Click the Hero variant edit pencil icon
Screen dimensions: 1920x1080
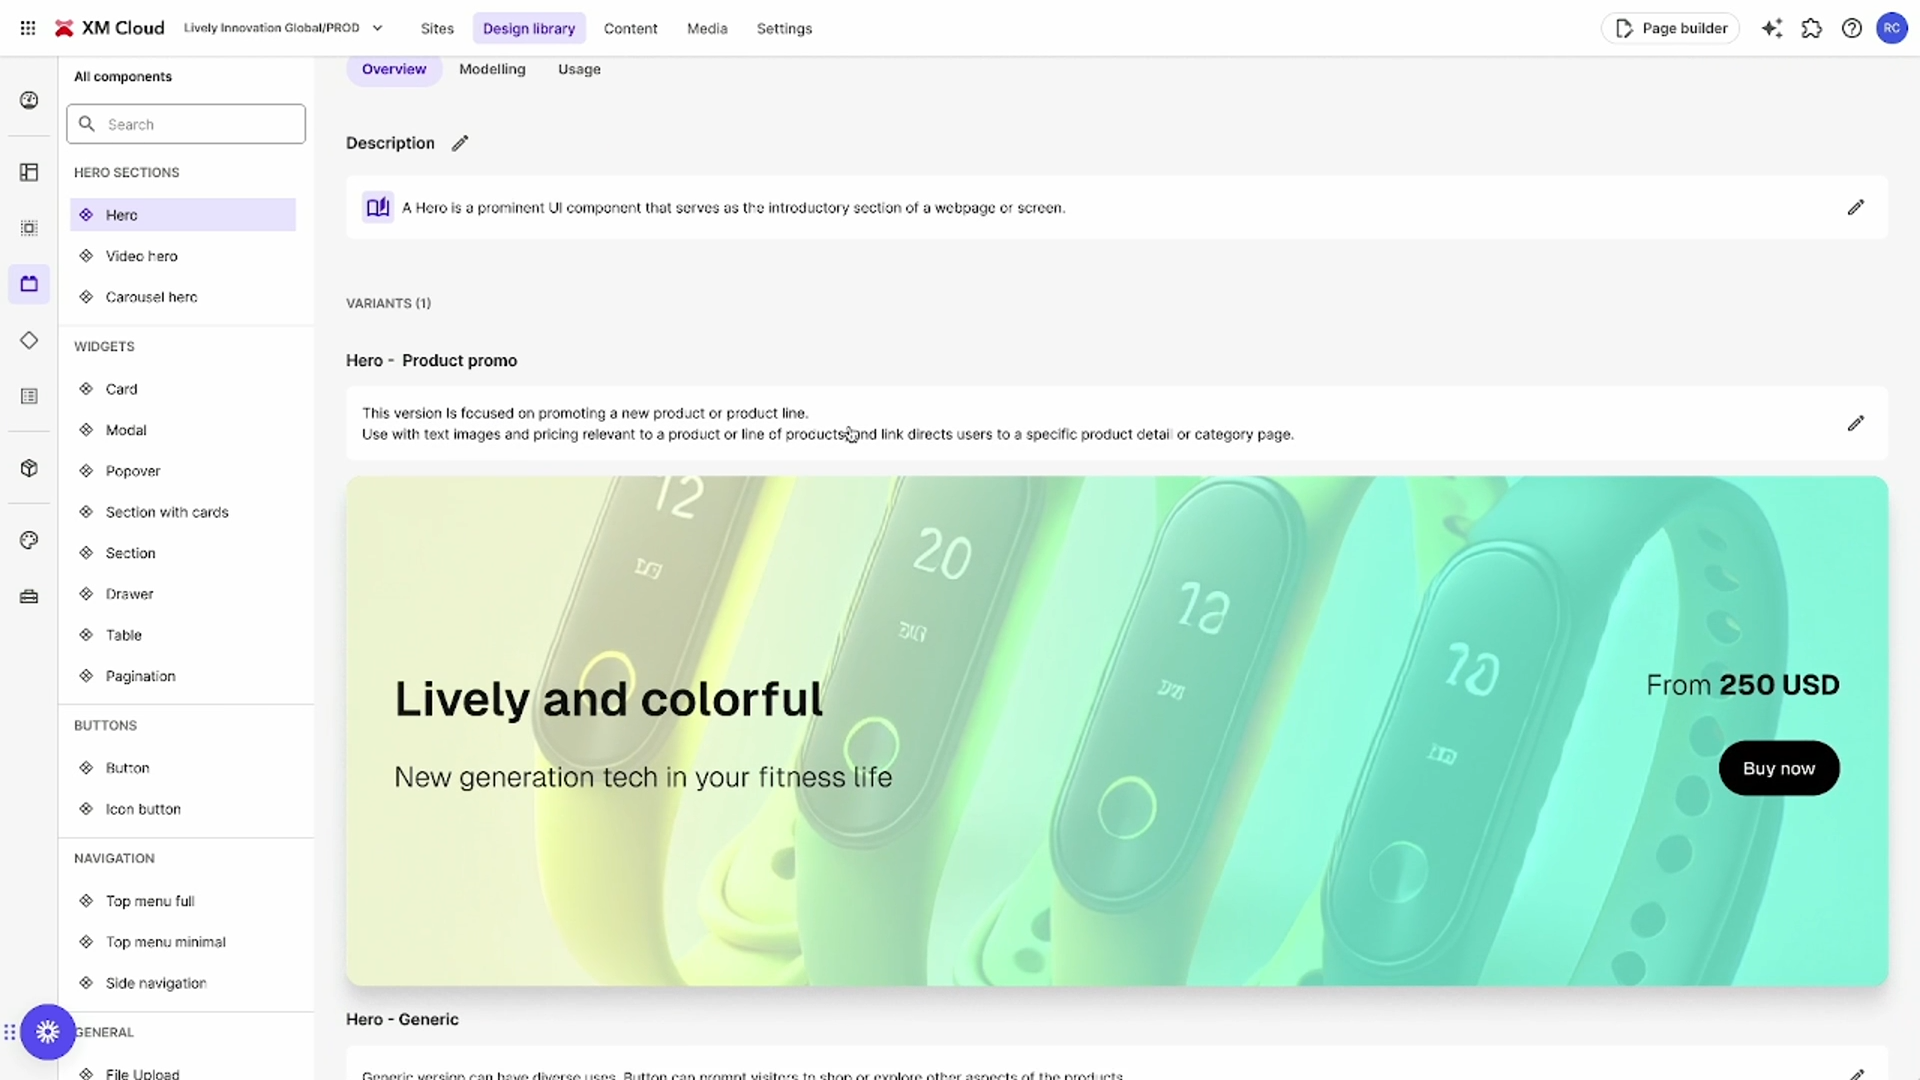1855,423
